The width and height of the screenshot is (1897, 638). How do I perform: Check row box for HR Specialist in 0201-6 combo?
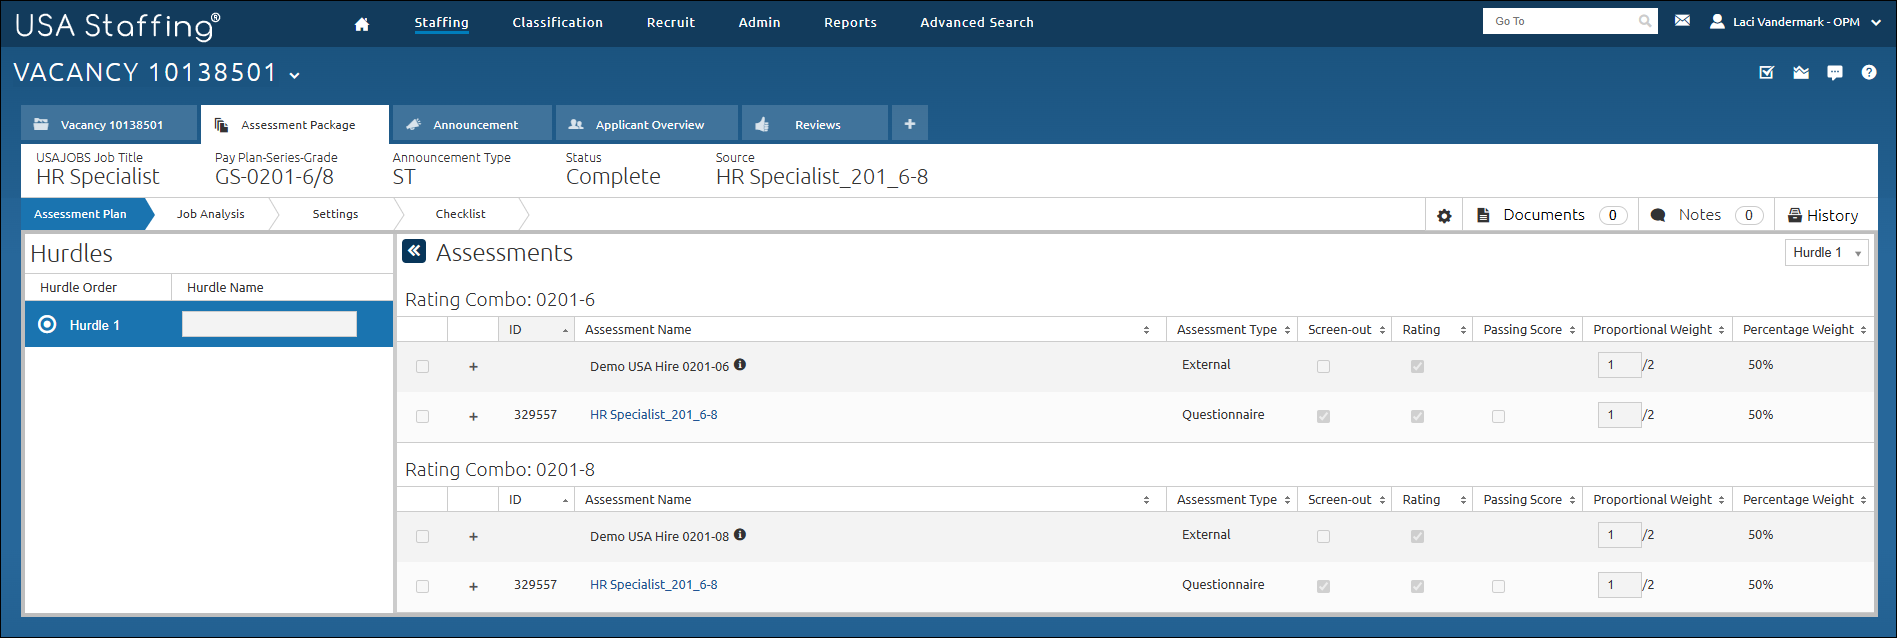422,417
